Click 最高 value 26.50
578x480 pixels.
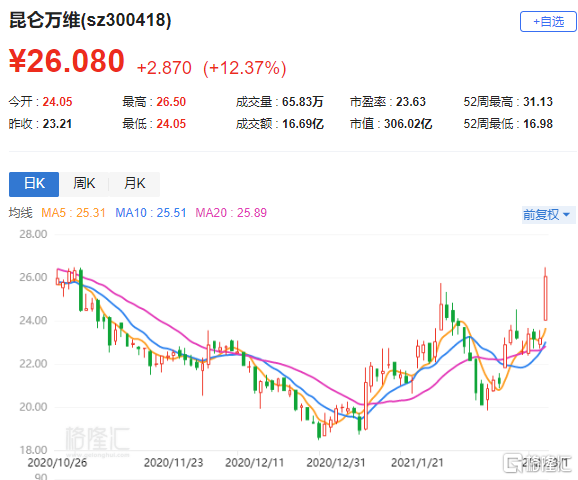(x=171, y=102)
